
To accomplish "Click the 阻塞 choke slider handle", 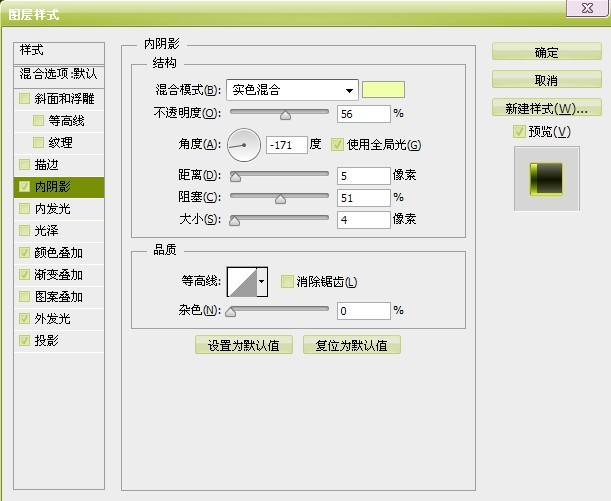I will click(281, 199).
